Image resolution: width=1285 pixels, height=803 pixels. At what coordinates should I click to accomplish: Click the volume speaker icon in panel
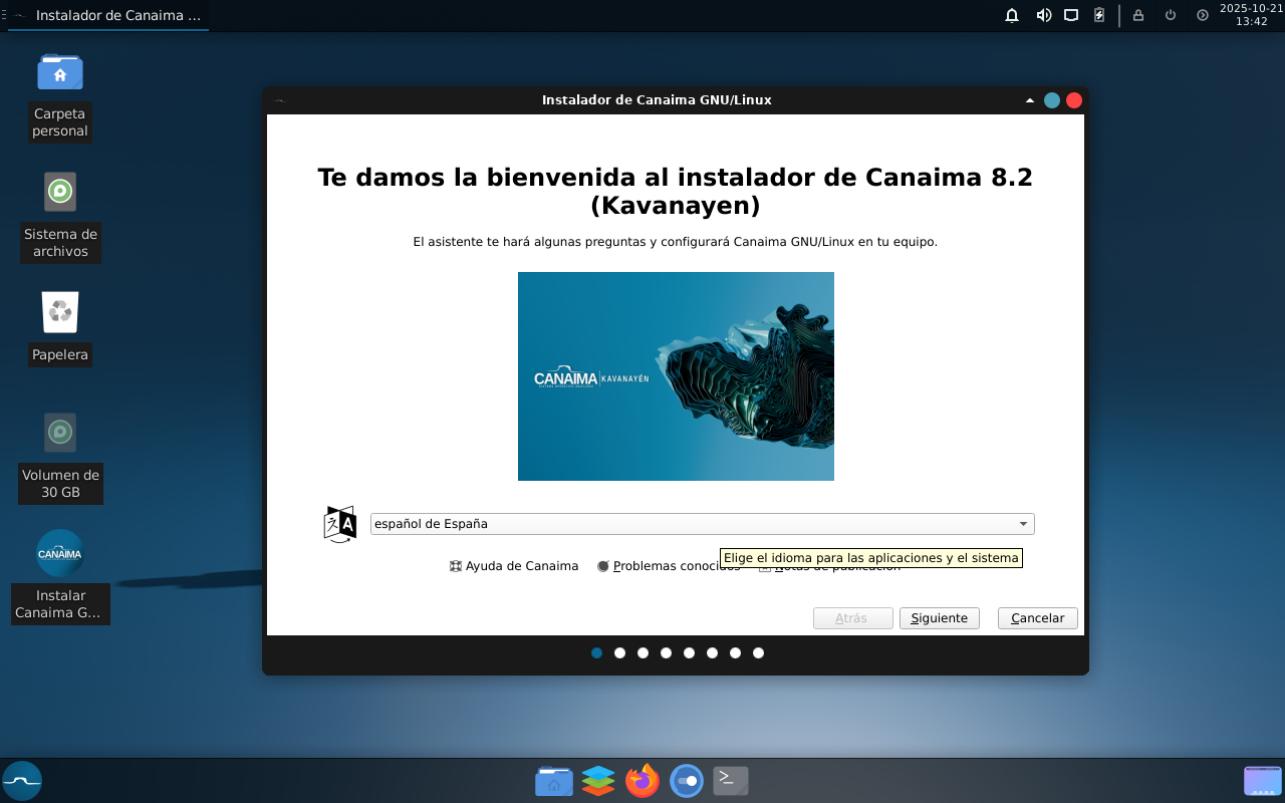tap(1043, 15)
